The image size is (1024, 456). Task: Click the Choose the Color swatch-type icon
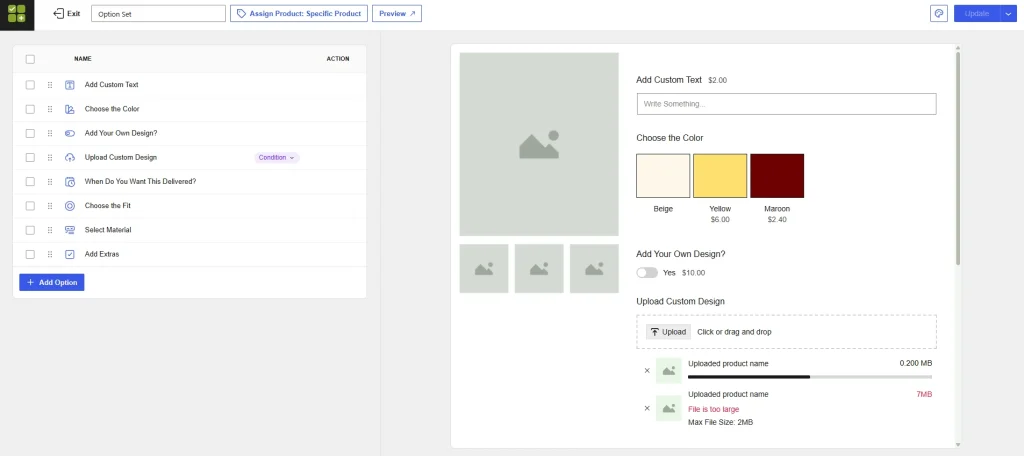click(70, 109)
